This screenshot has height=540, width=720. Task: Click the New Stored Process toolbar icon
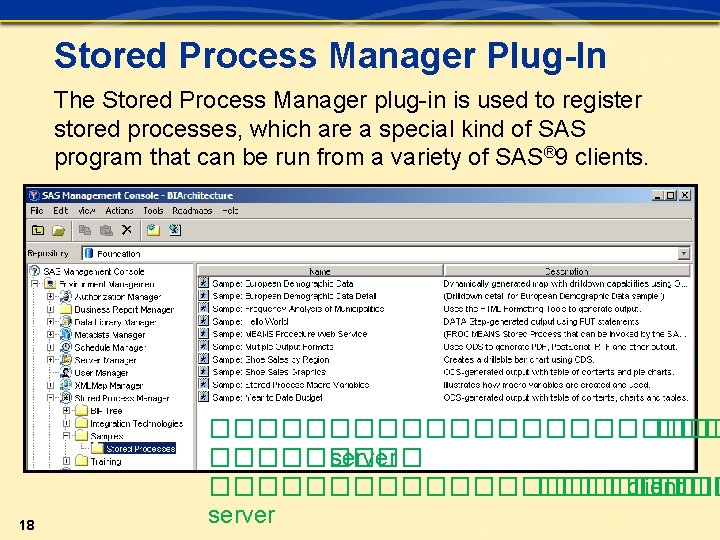coord(175,230)
